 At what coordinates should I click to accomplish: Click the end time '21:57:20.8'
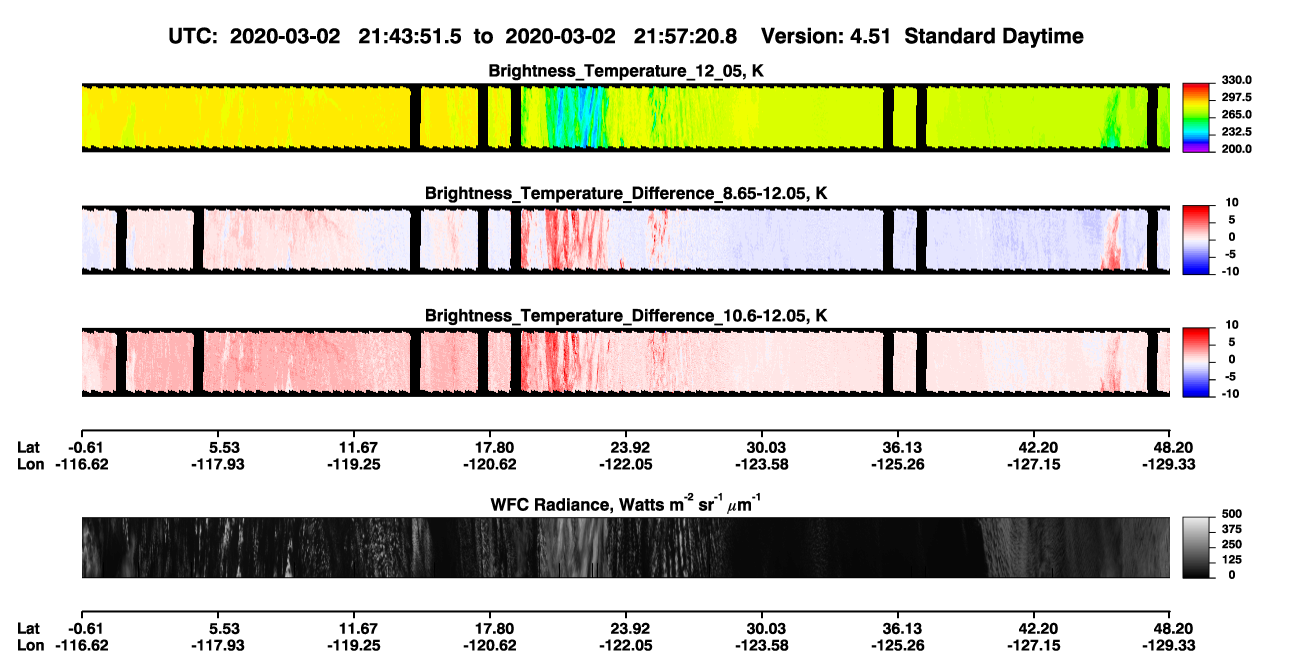pos(686,36)
